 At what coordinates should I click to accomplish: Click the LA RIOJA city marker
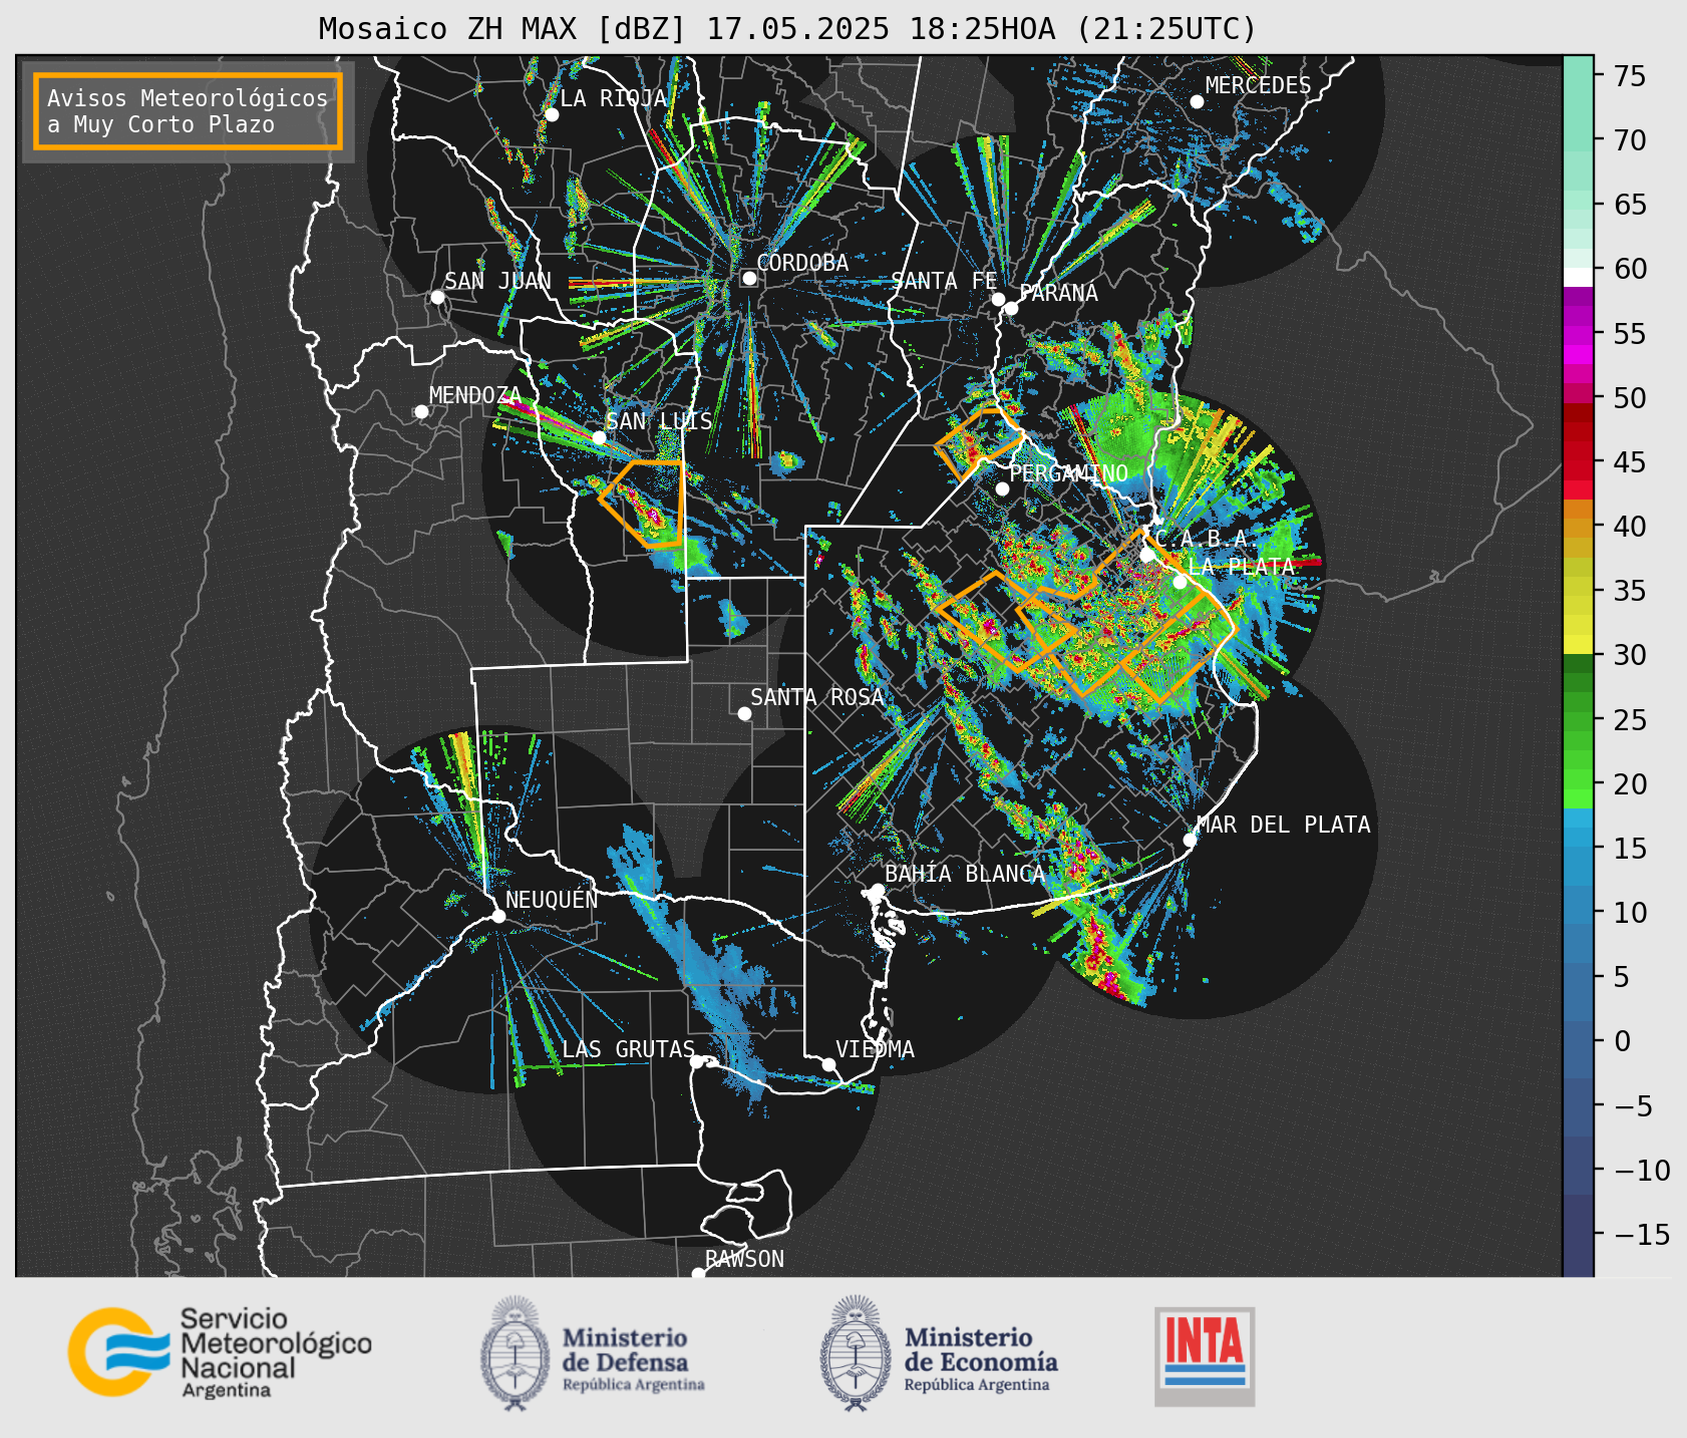(551, 115)
